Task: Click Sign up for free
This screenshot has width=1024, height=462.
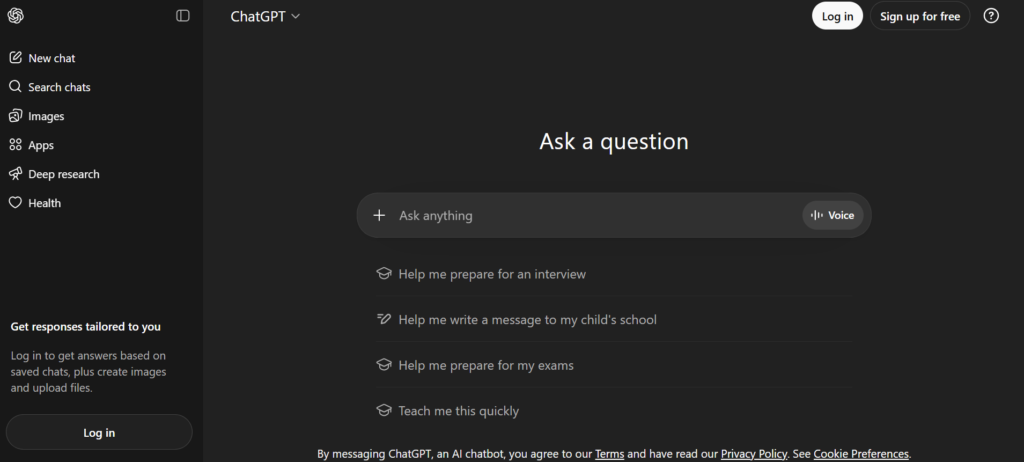Action: [x=920, y=16]
